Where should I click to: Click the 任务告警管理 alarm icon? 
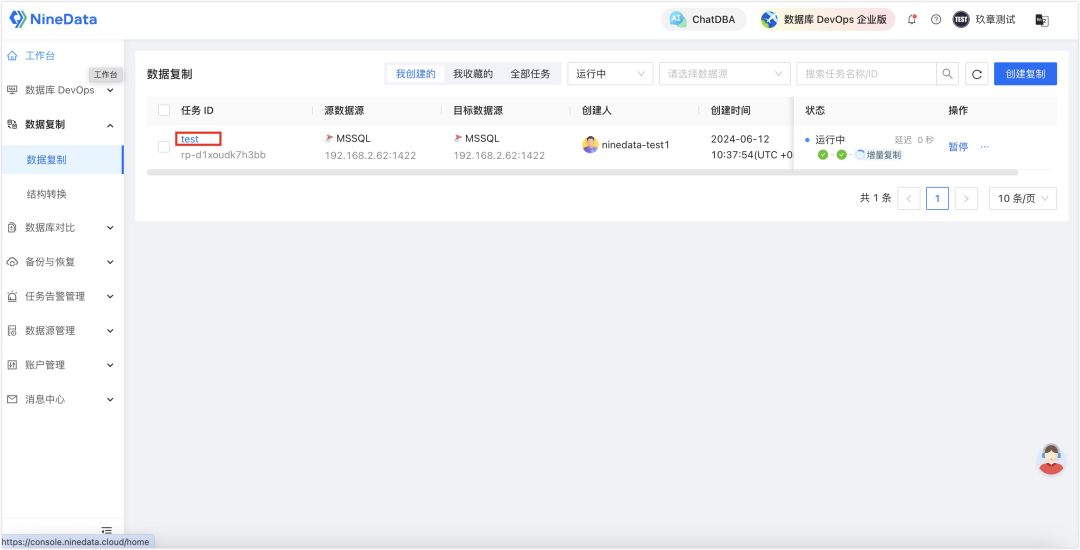tap(12, 297)
